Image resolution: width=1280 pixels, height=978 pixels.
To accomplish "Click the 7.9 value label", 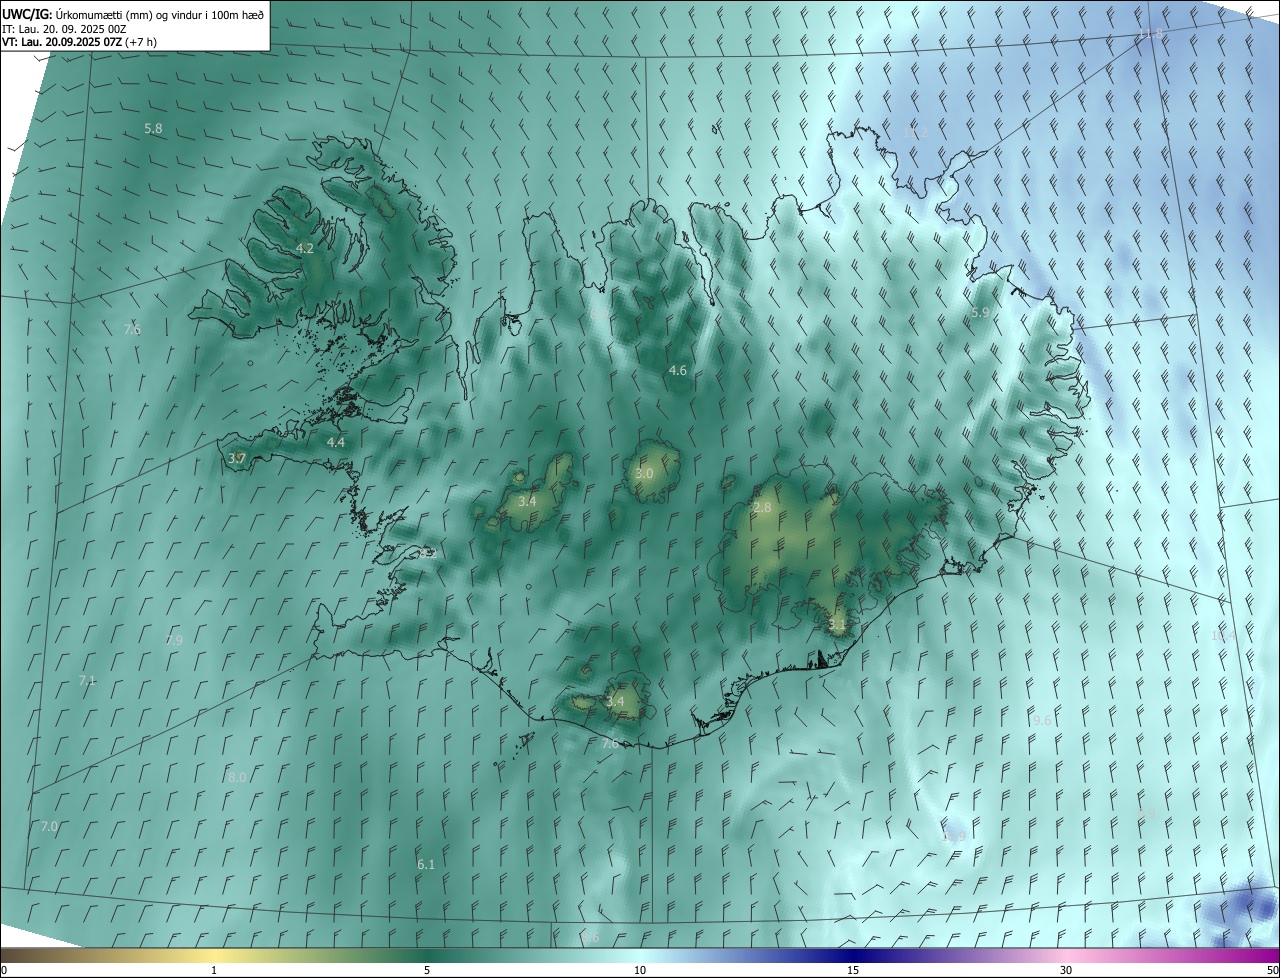I will pos(174,640).
